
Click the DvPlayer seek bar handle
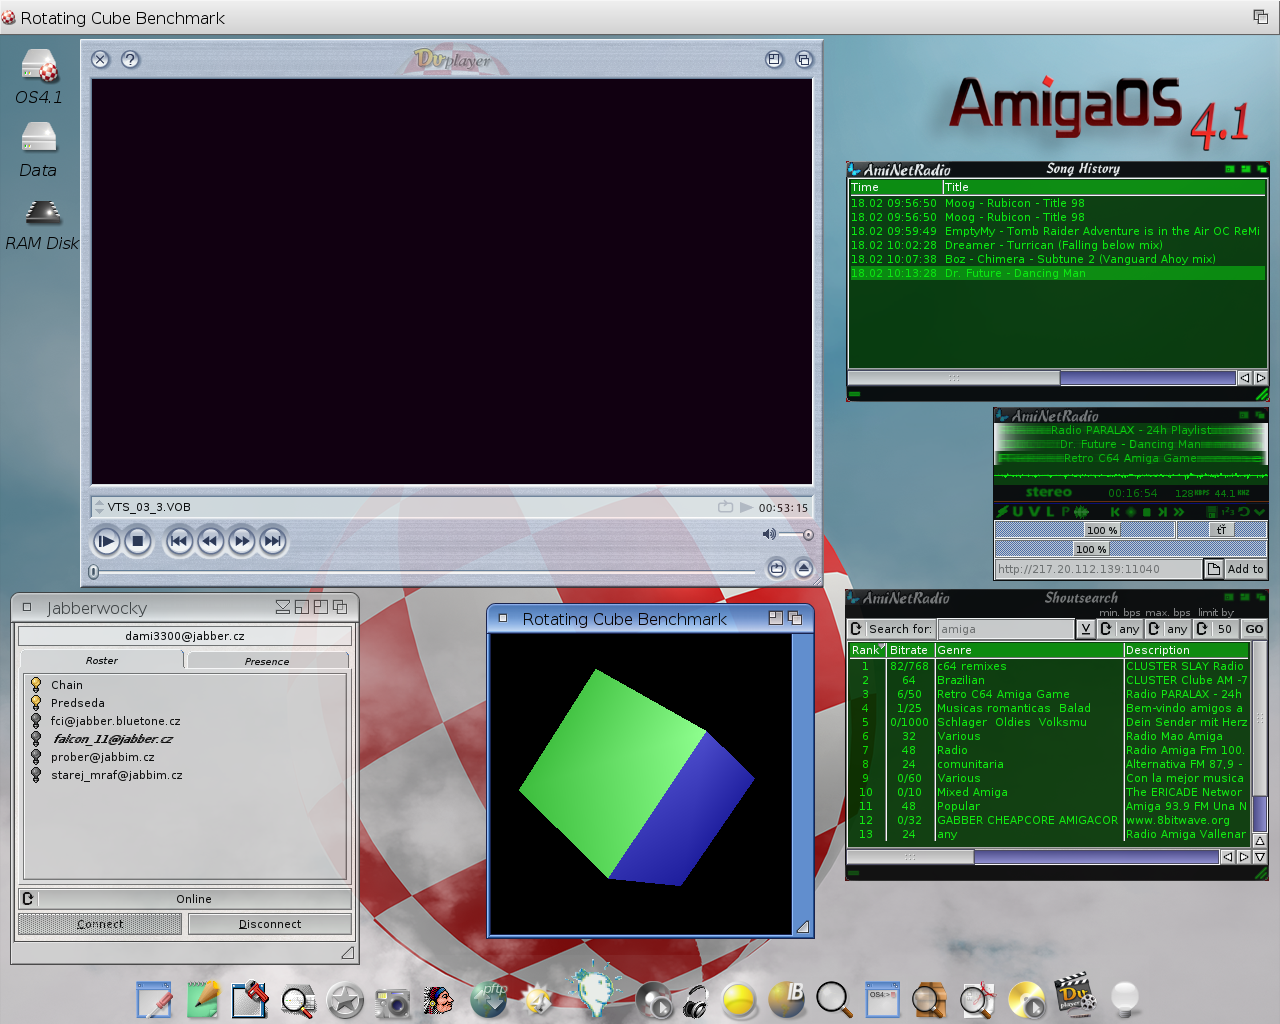click(93, 572)
